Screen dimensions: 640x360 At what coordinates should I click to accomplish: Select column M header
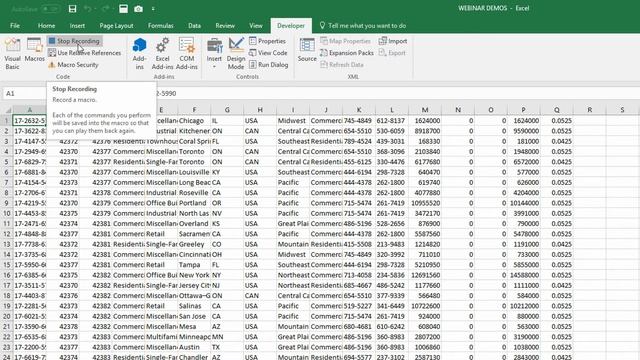(425, 110)
